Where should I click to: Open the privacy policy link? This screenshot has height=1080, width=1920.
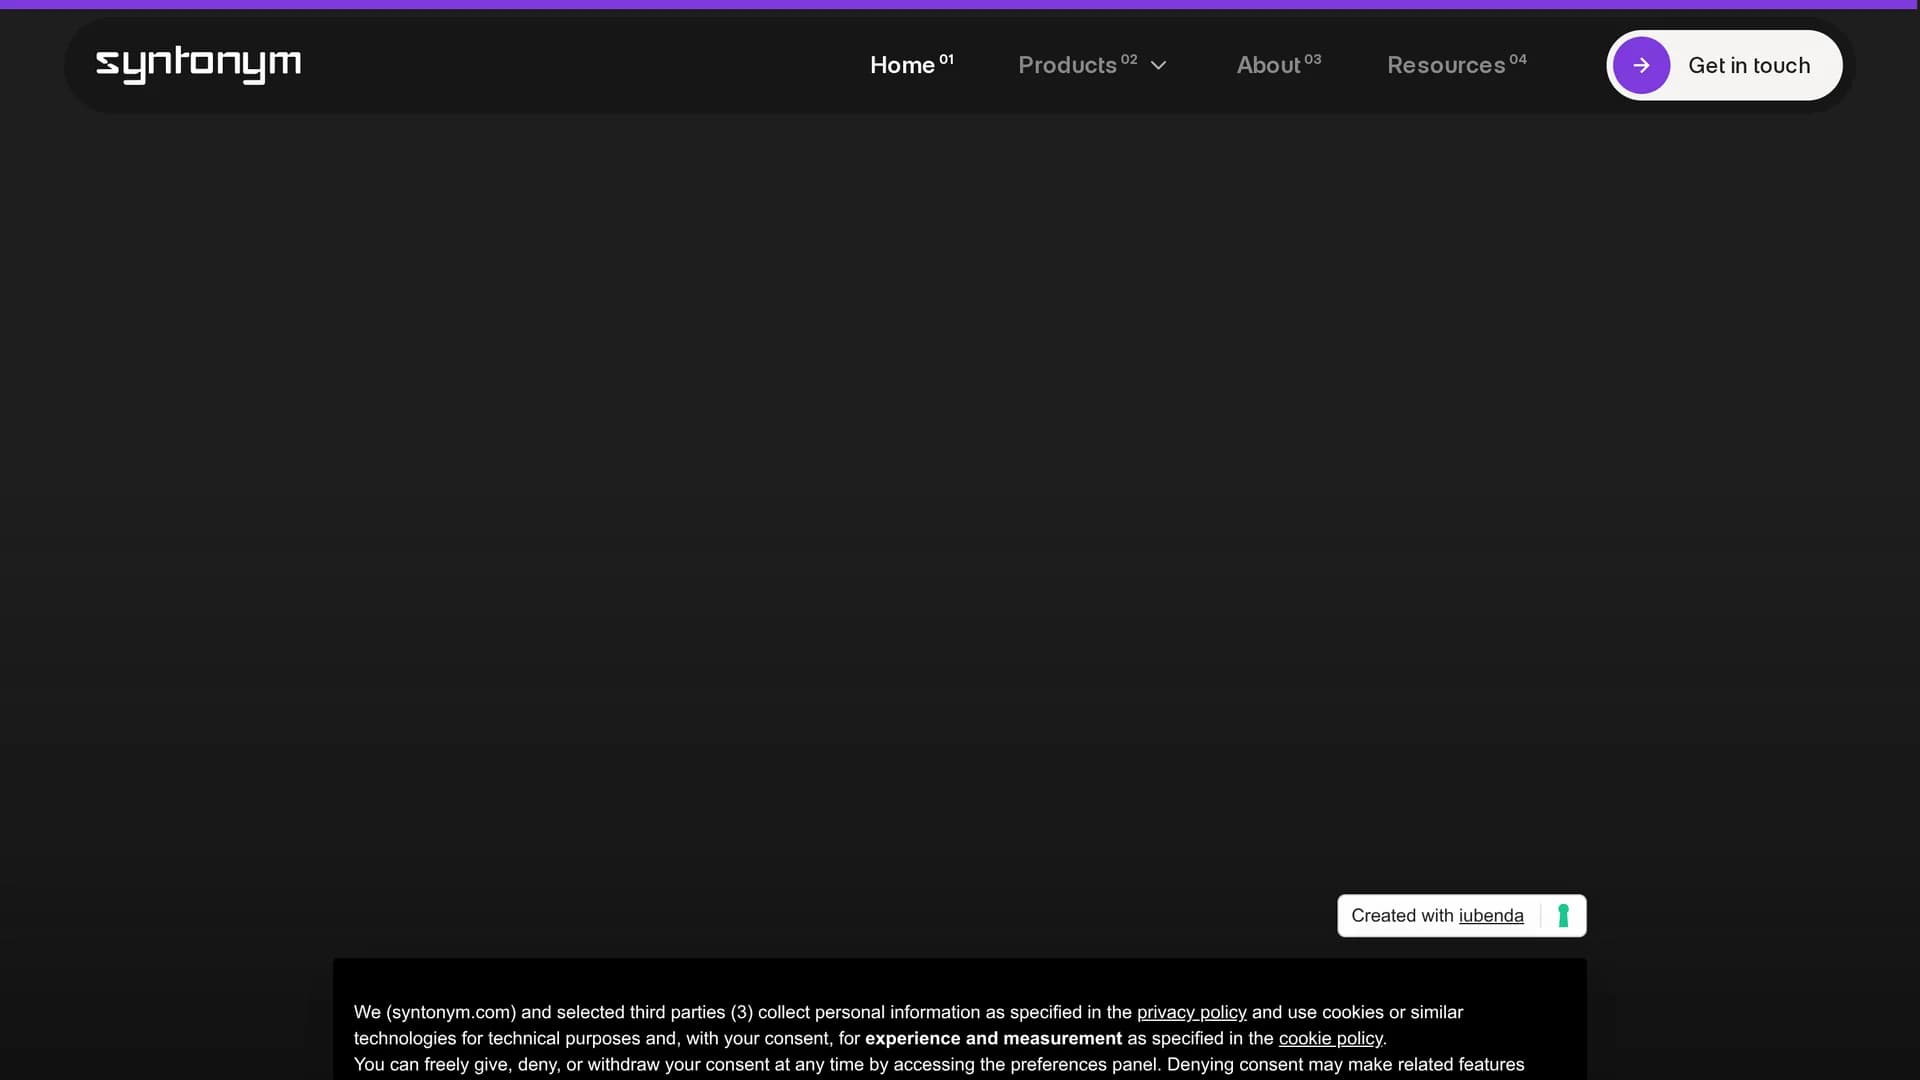(x=1191, y=1012)
